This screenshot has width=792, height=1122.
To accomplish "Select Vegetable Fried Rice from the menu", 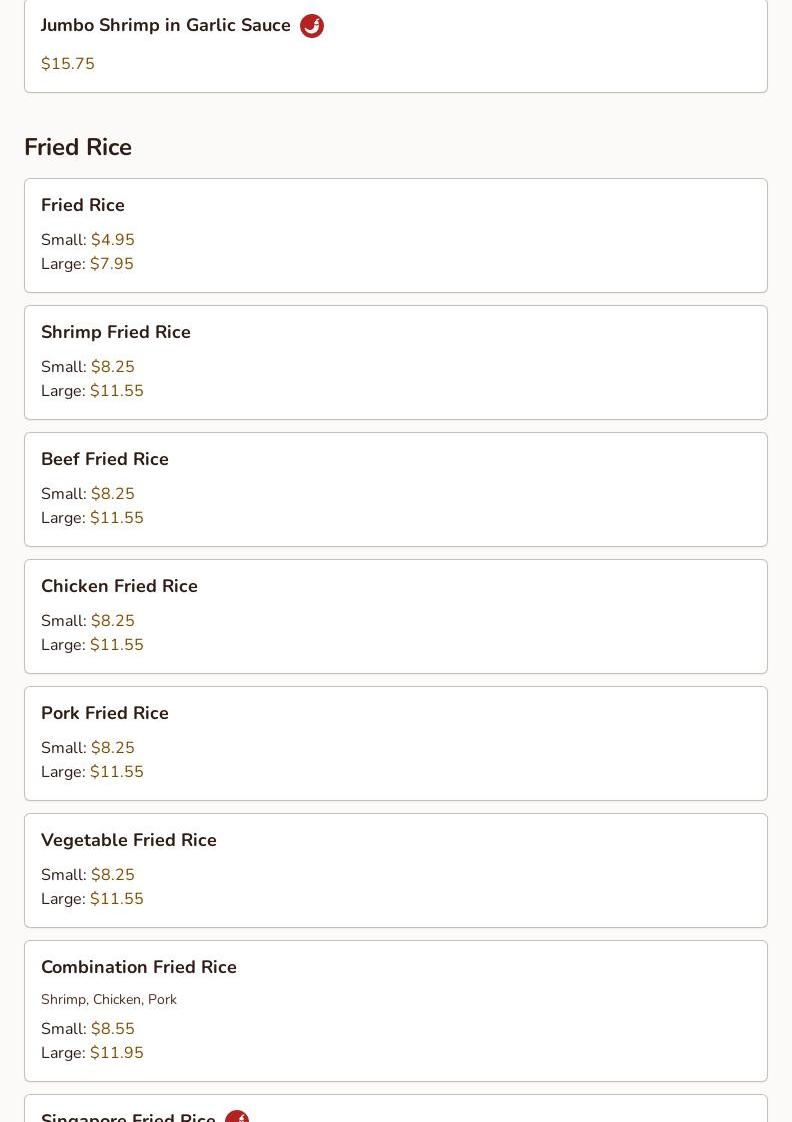I will click(x=129, y=840).
